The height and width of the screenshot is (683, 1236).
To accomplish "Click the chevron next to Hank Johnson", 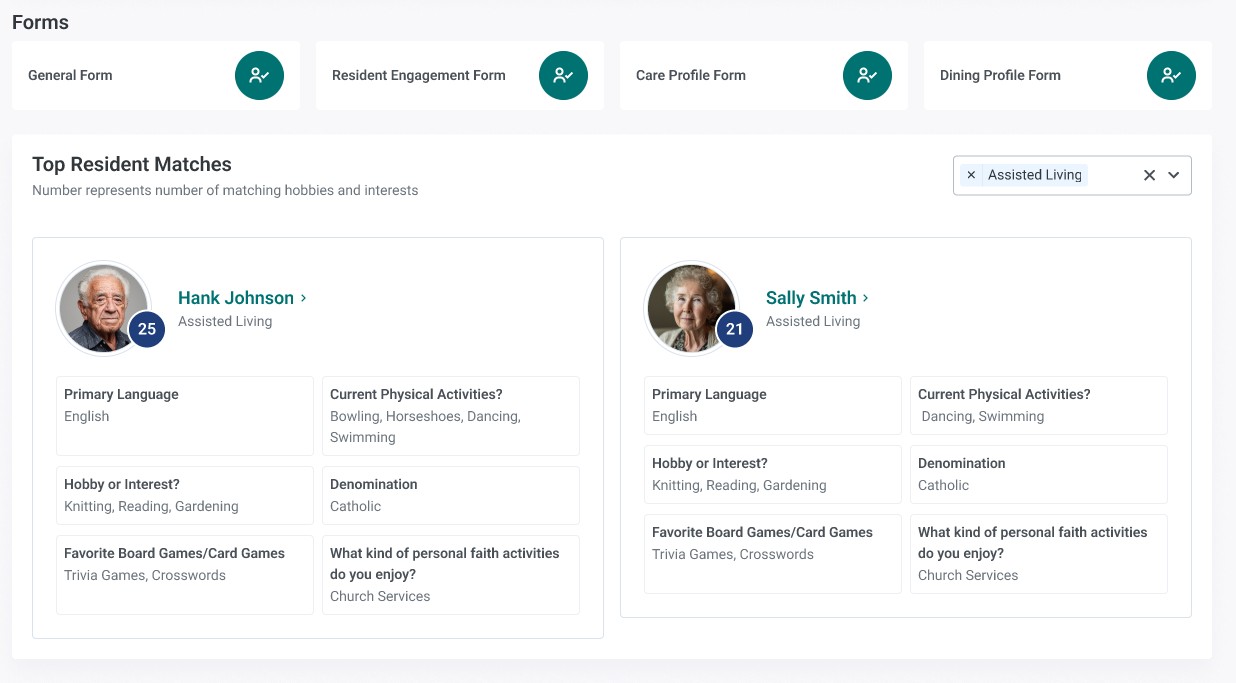I will 303,298.
